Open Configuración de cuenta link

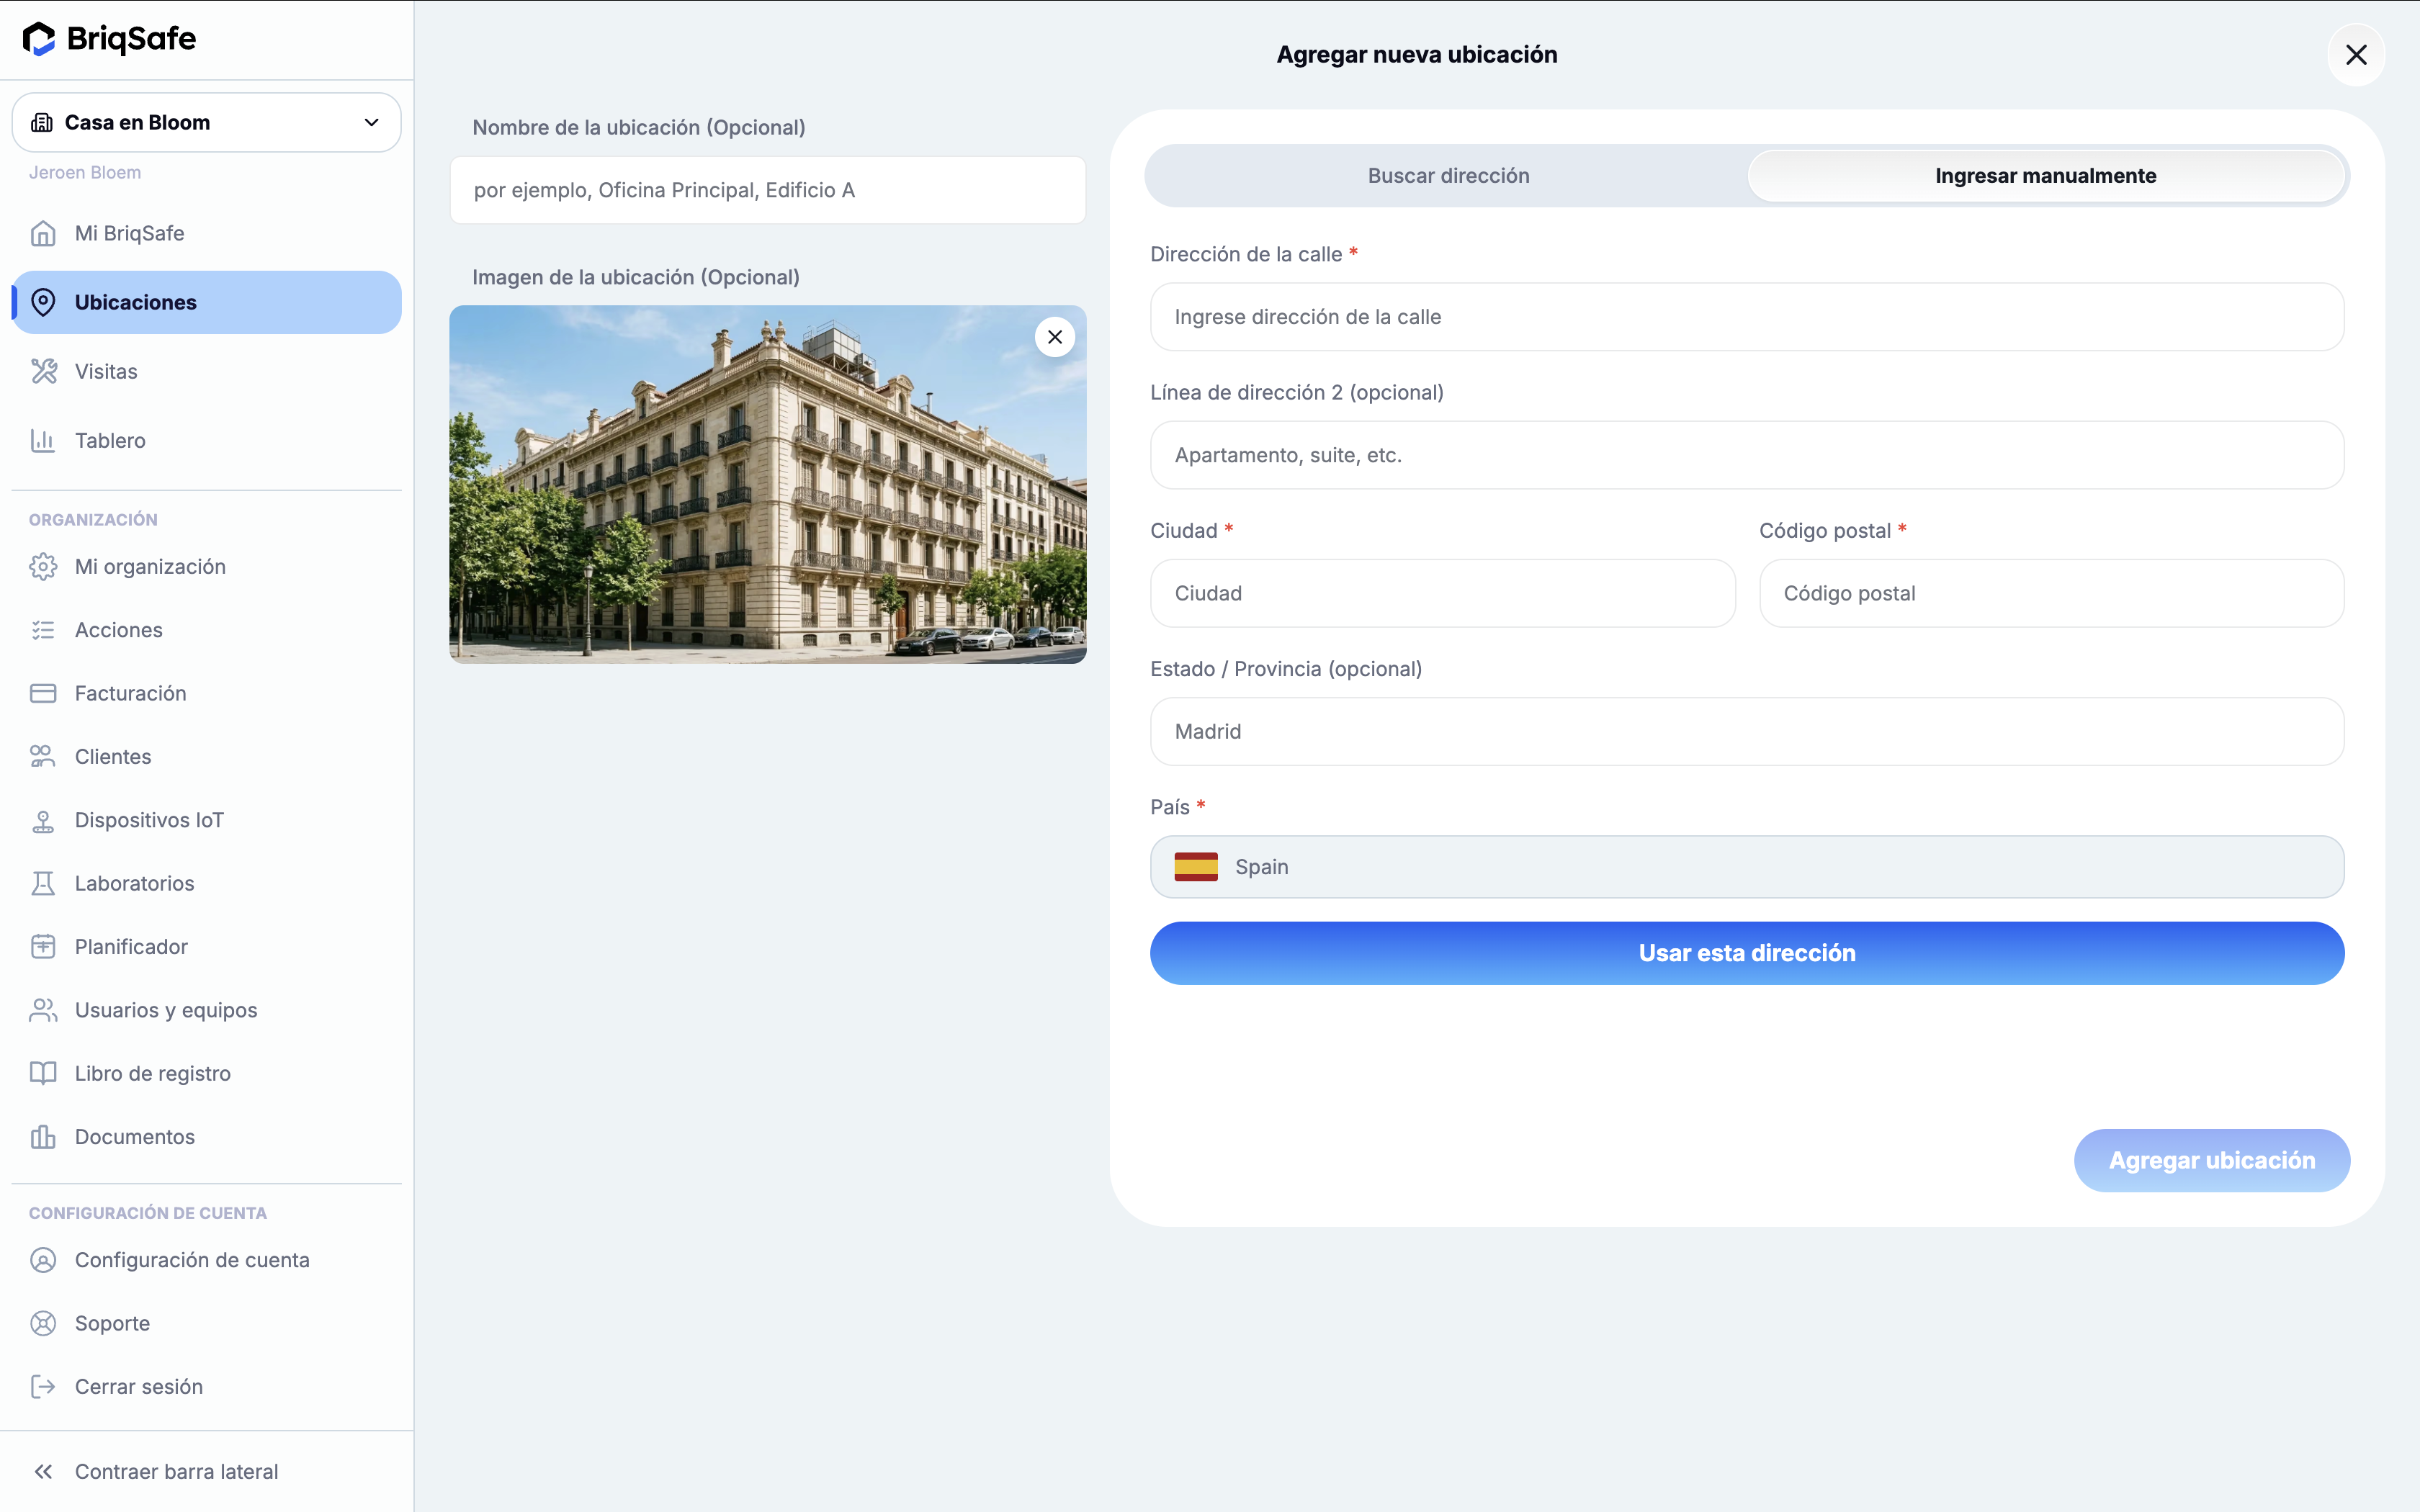coord(206,1260)
